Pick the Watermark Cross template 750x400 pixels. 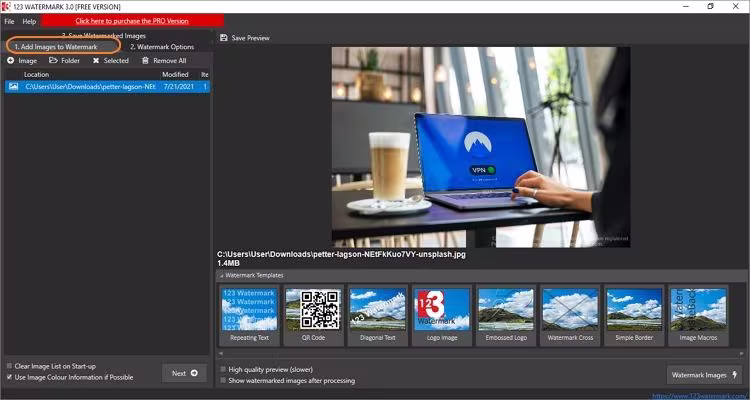click(x=570, y=315)
